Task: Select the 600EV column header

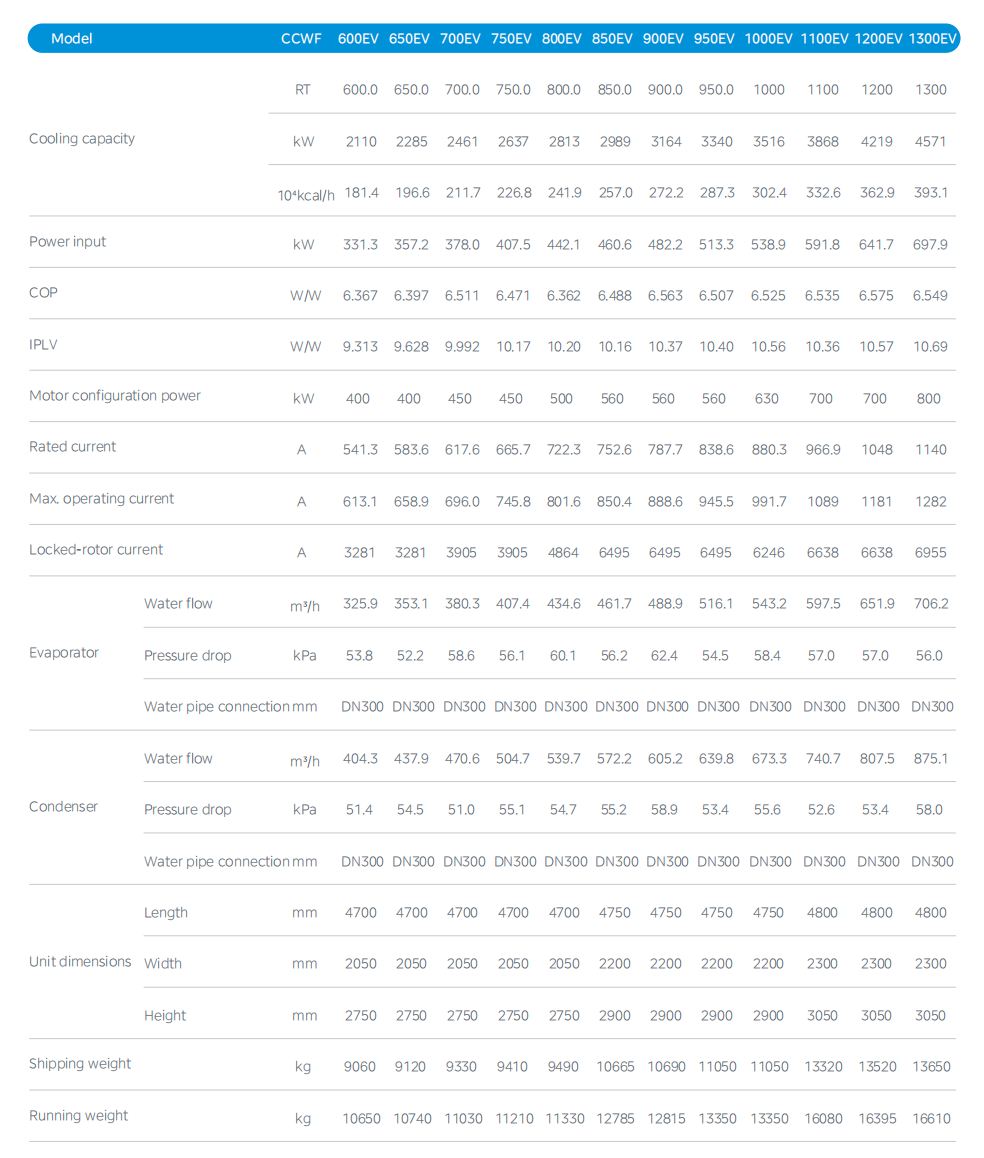Action: tap(358, 38)
